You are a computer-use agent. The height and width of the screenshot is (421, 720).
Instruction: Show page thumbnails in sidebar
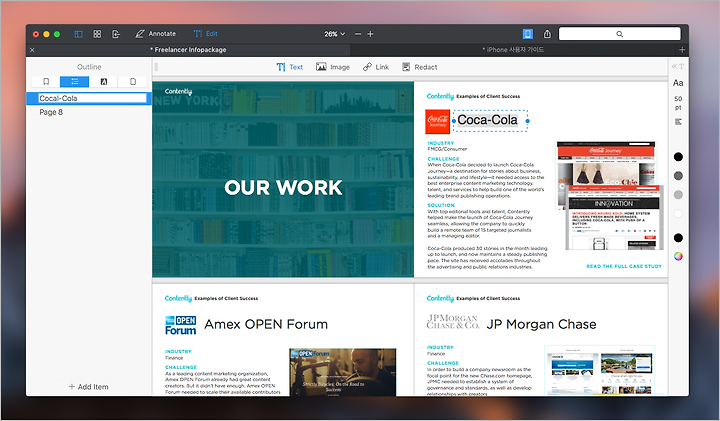pos(132,82)
